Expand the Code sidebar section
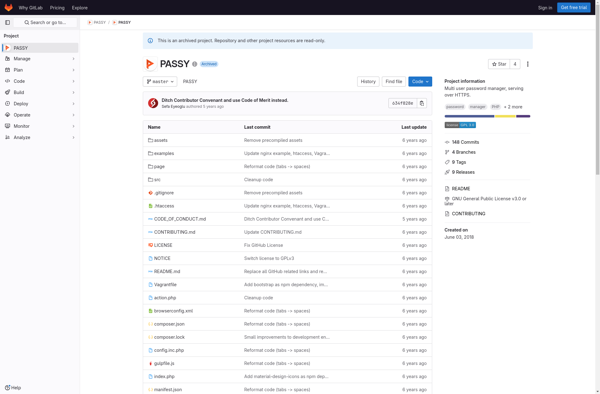 click(x=39, y=81)
